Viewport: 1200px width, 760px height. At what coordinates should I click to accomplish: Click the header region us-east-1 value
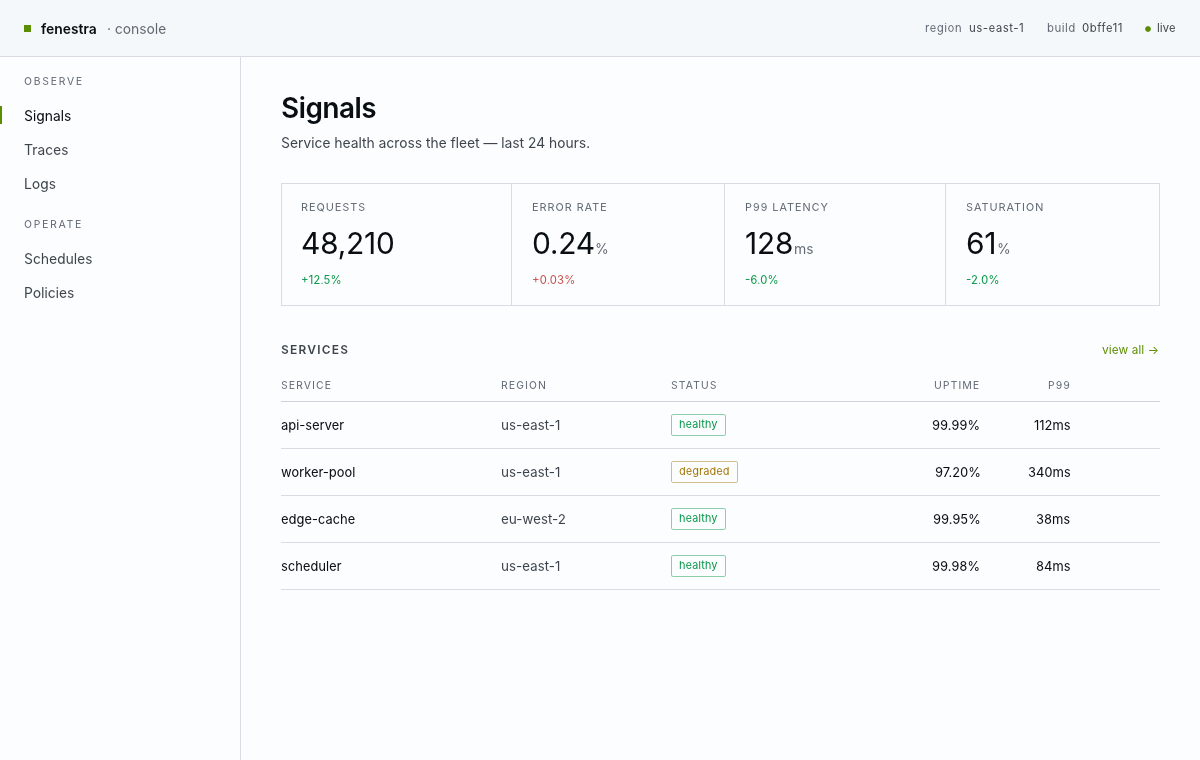[x=997, y=28]
